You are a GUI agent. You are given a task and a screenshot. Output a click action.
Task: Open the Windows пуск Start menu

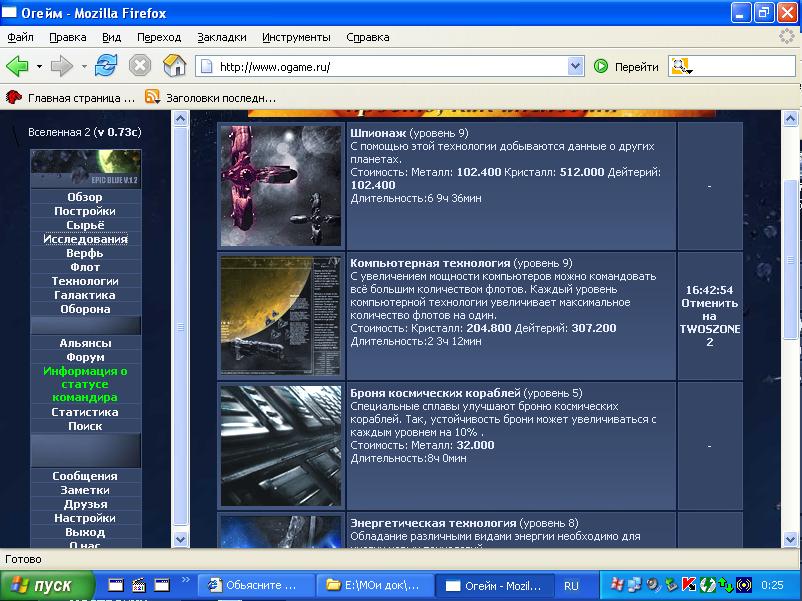(x=47, y=585)
